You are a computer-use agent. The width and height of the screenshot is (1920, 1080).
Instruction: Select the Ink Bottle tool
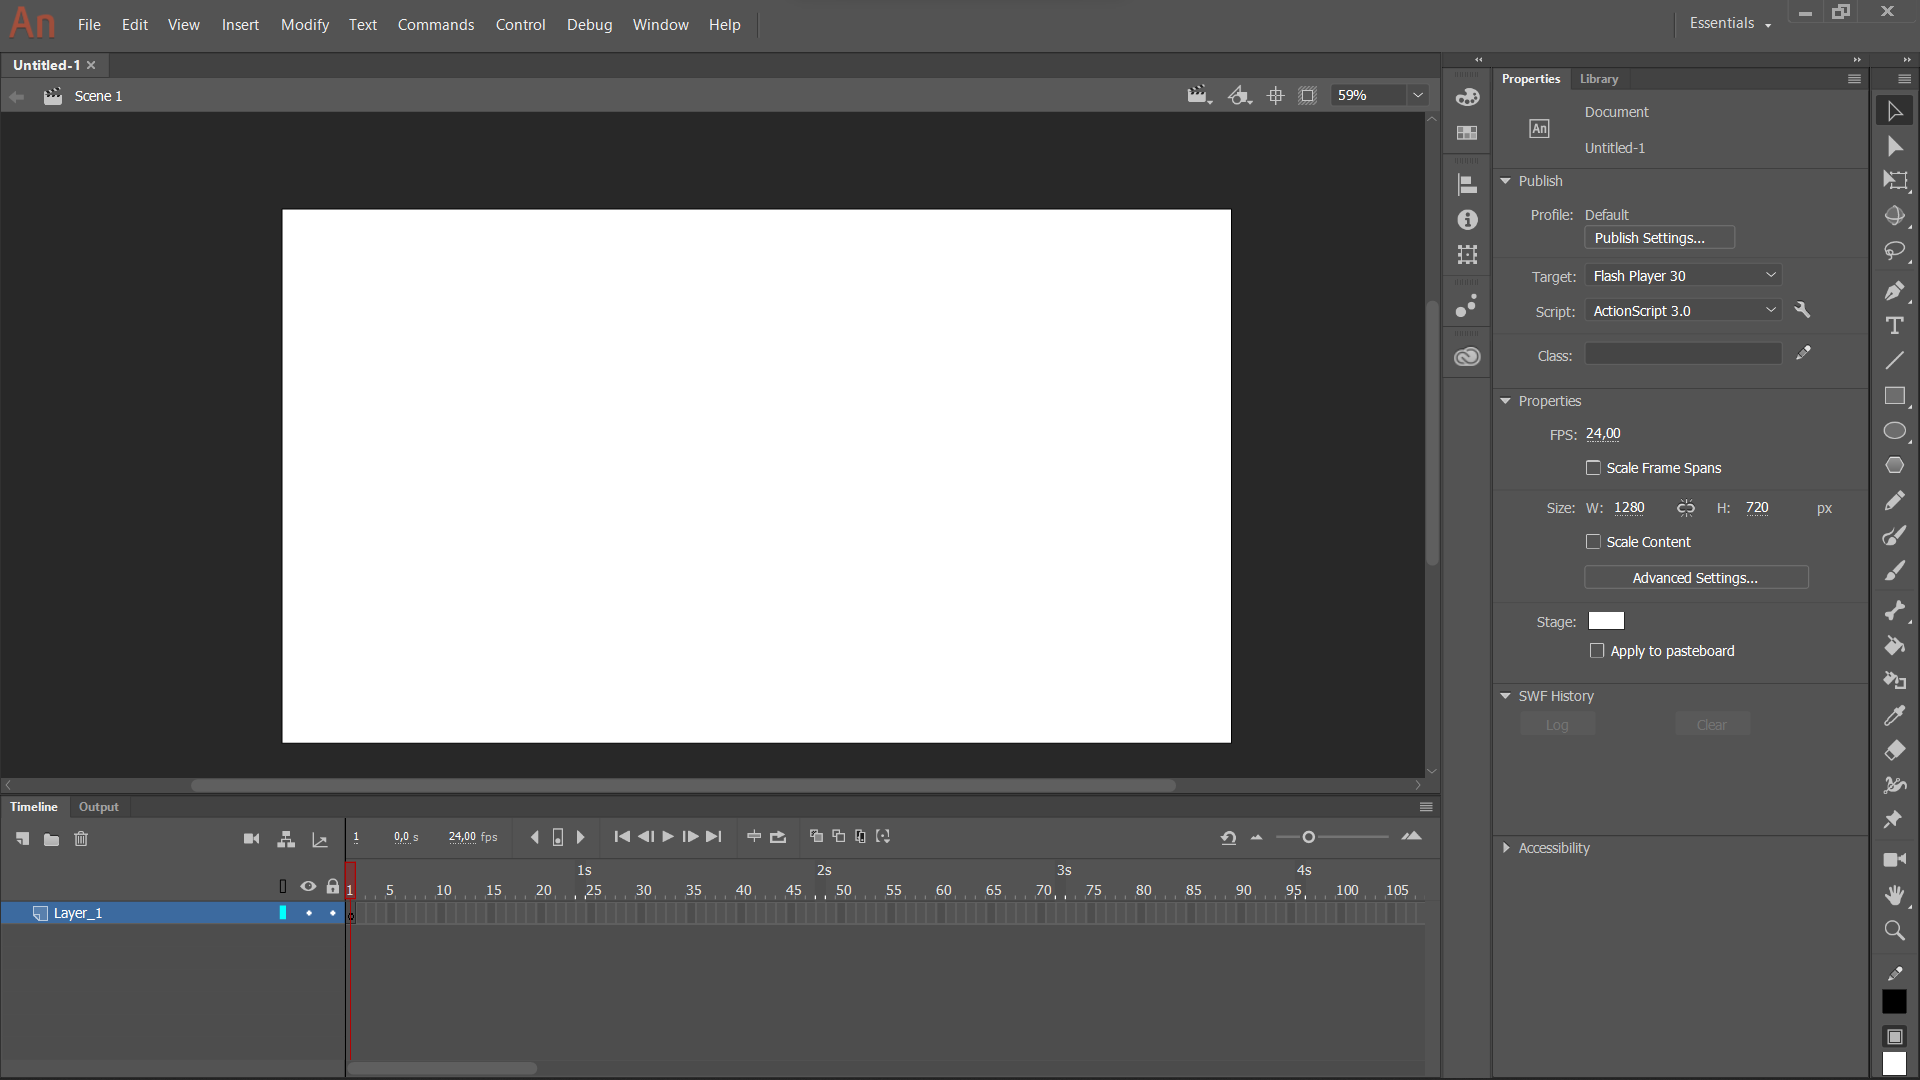(x=1894, y=681)
